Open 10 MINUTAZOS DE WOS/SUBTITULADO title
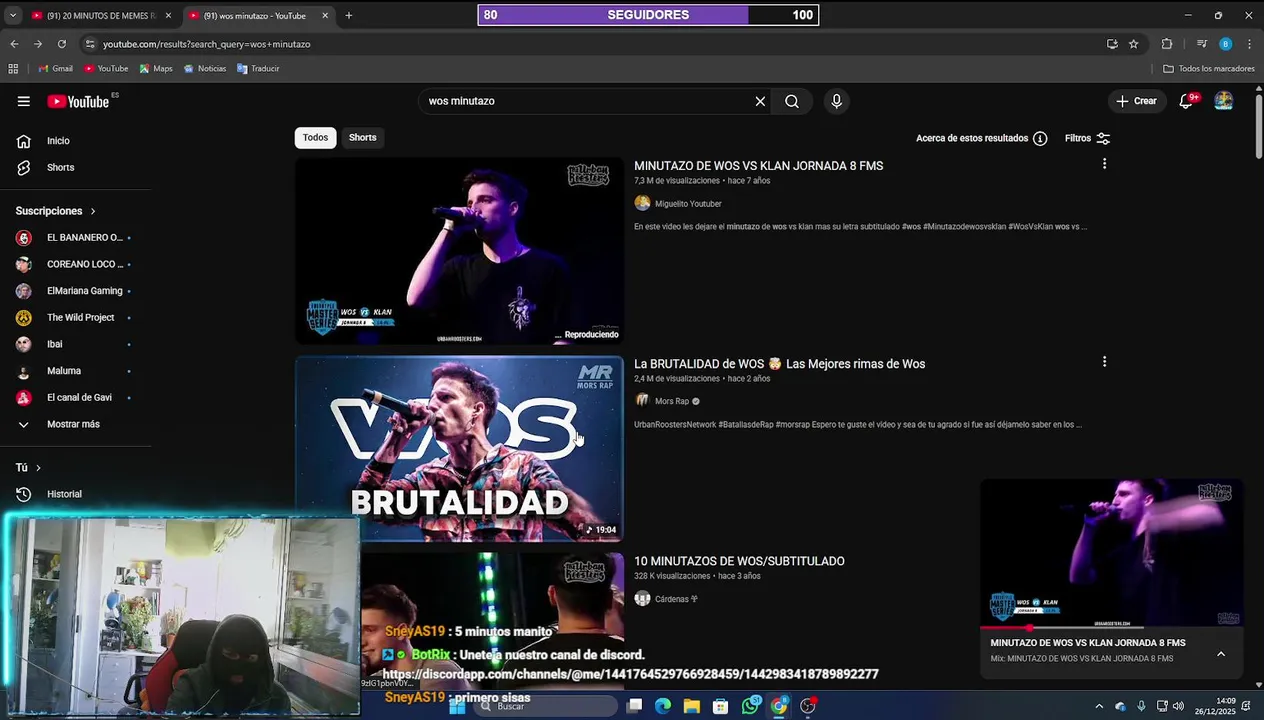1264x720 pixels. (739, 561)
